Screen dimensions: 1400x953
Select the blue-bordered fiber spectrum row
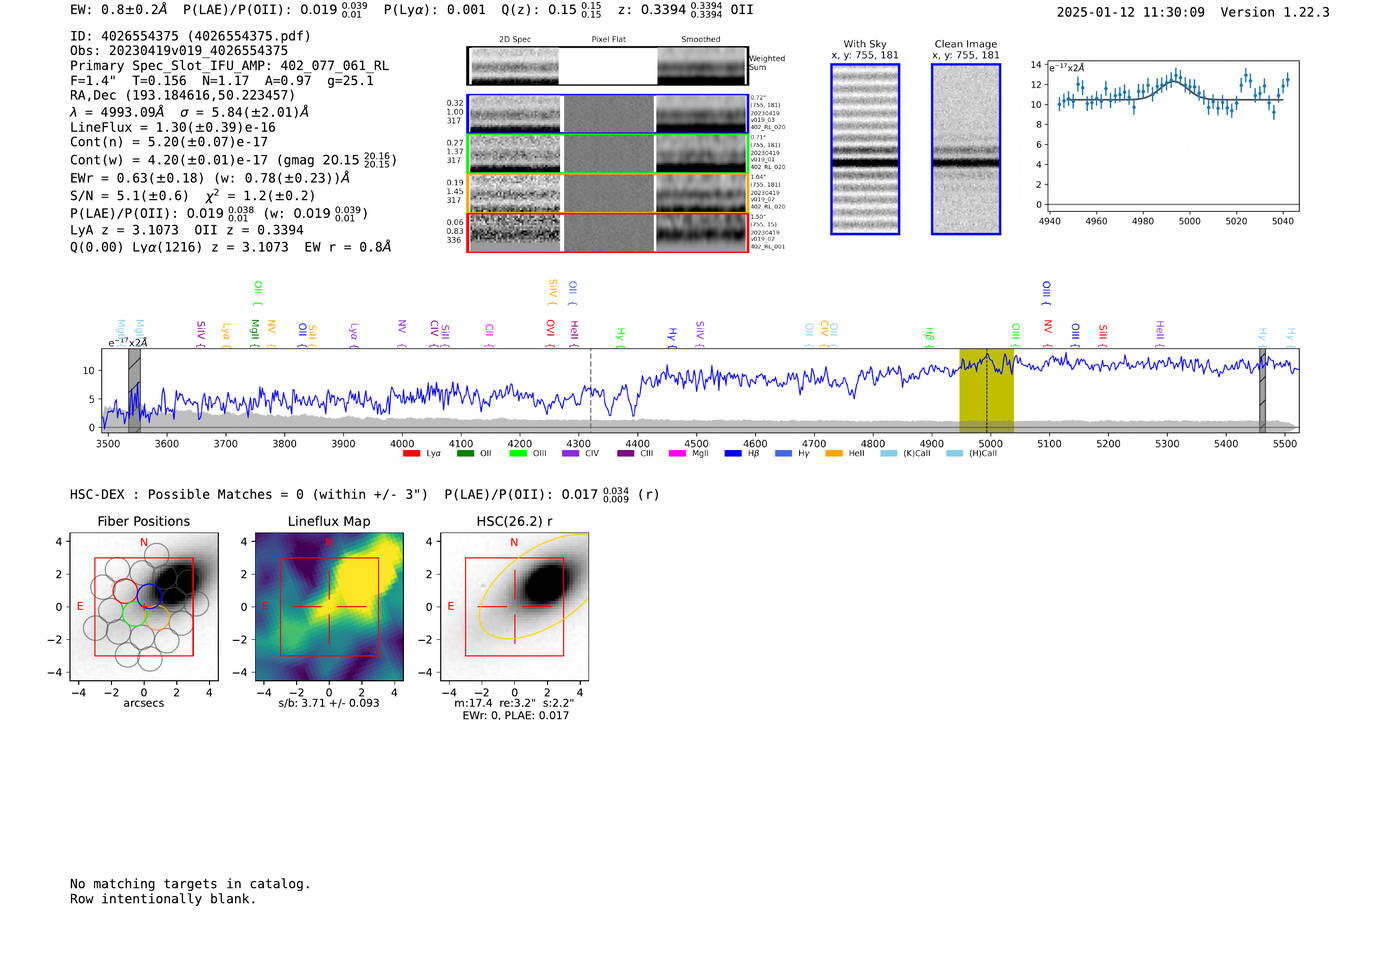click(x=608, y=114)
